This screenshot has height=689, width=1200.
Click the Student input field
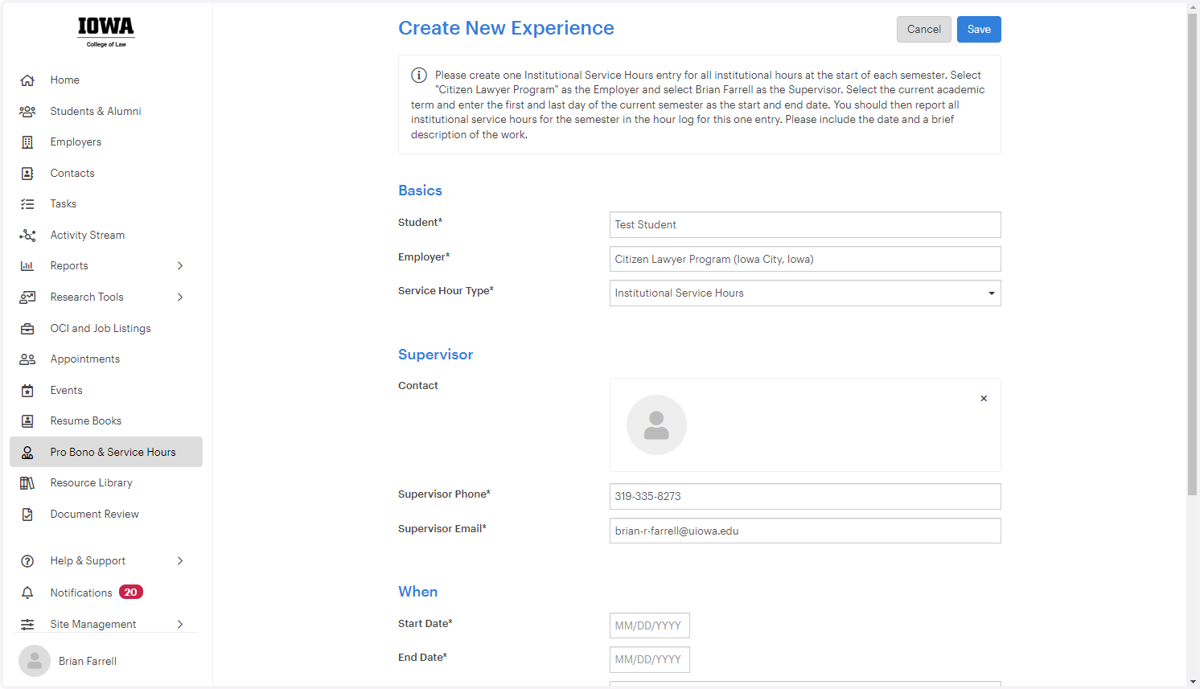click(x=805, y=225)
